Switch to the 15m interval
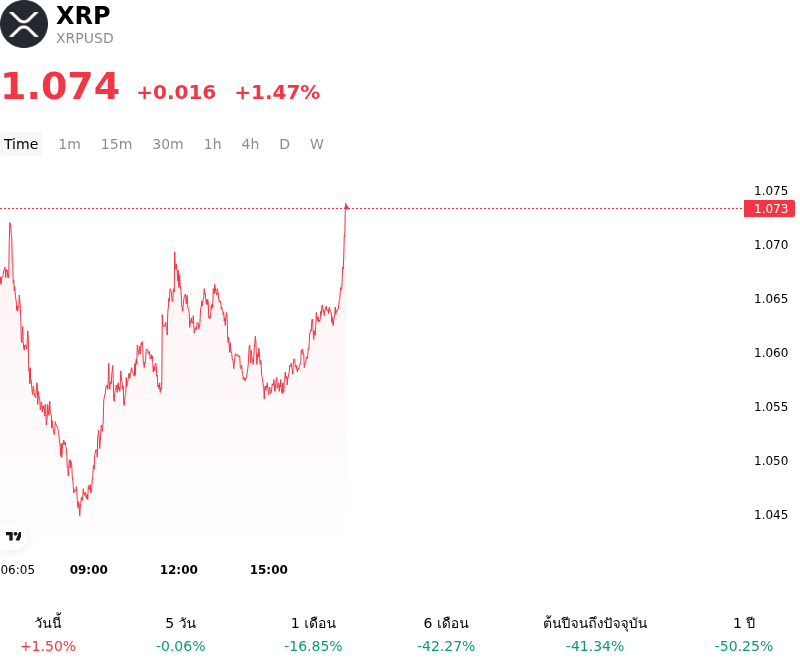This screenshot has height=666, width=800. tap(116, 144)
